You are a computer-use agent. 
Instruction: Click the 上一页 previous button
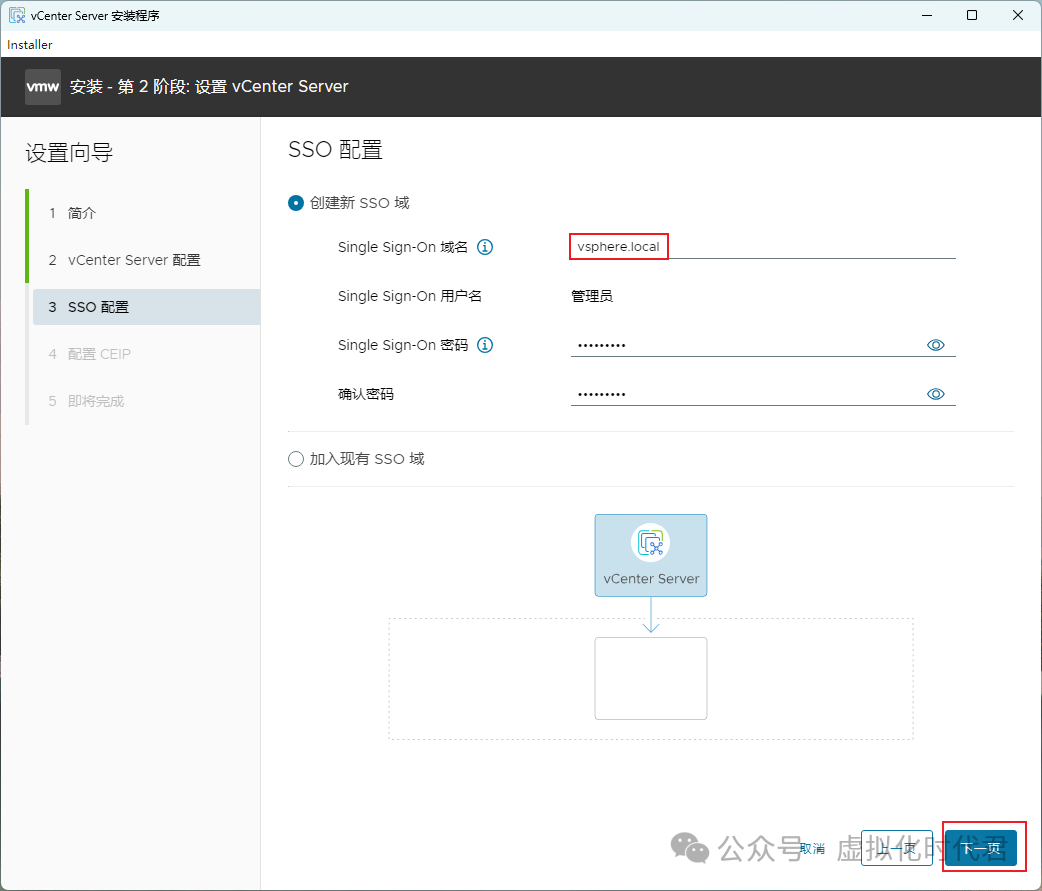[896, 848]
